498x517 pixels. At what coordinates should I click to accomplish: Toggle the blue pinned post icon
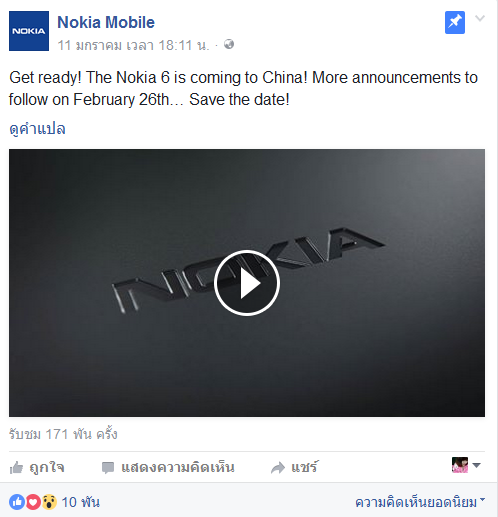pos(455,23)
